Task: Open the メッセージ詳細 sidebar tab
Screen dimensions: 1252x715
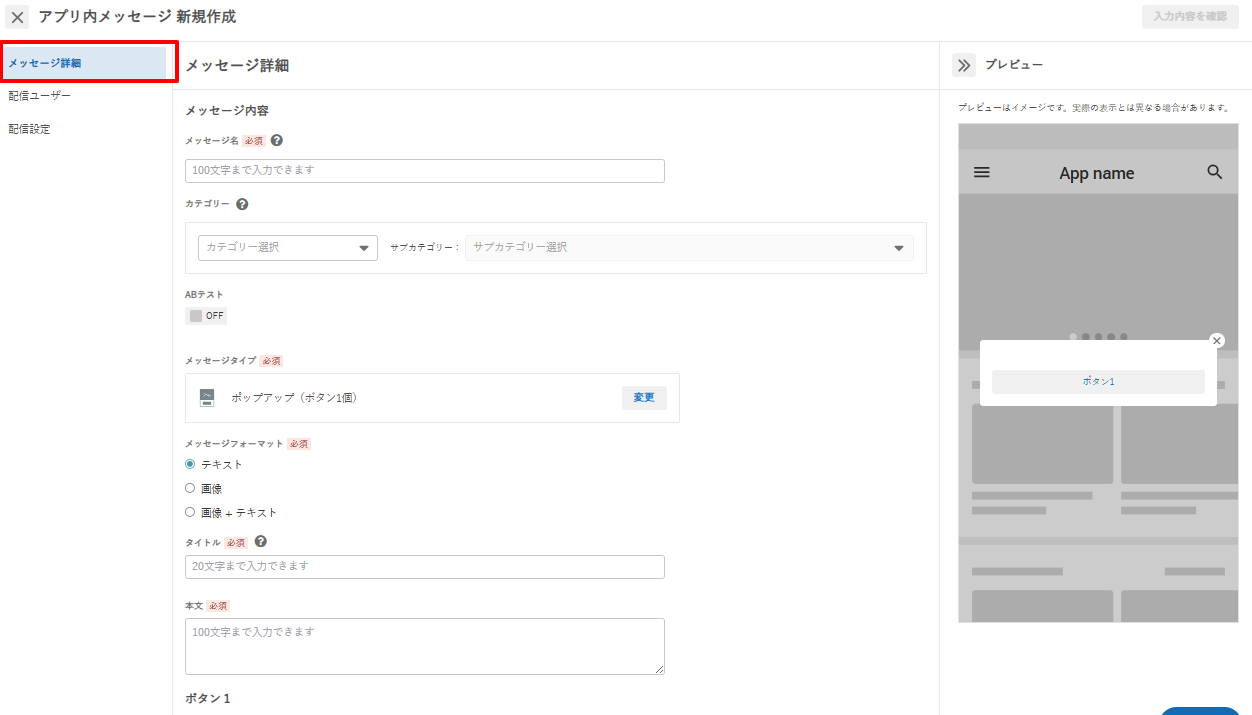Action: [84, 63]
